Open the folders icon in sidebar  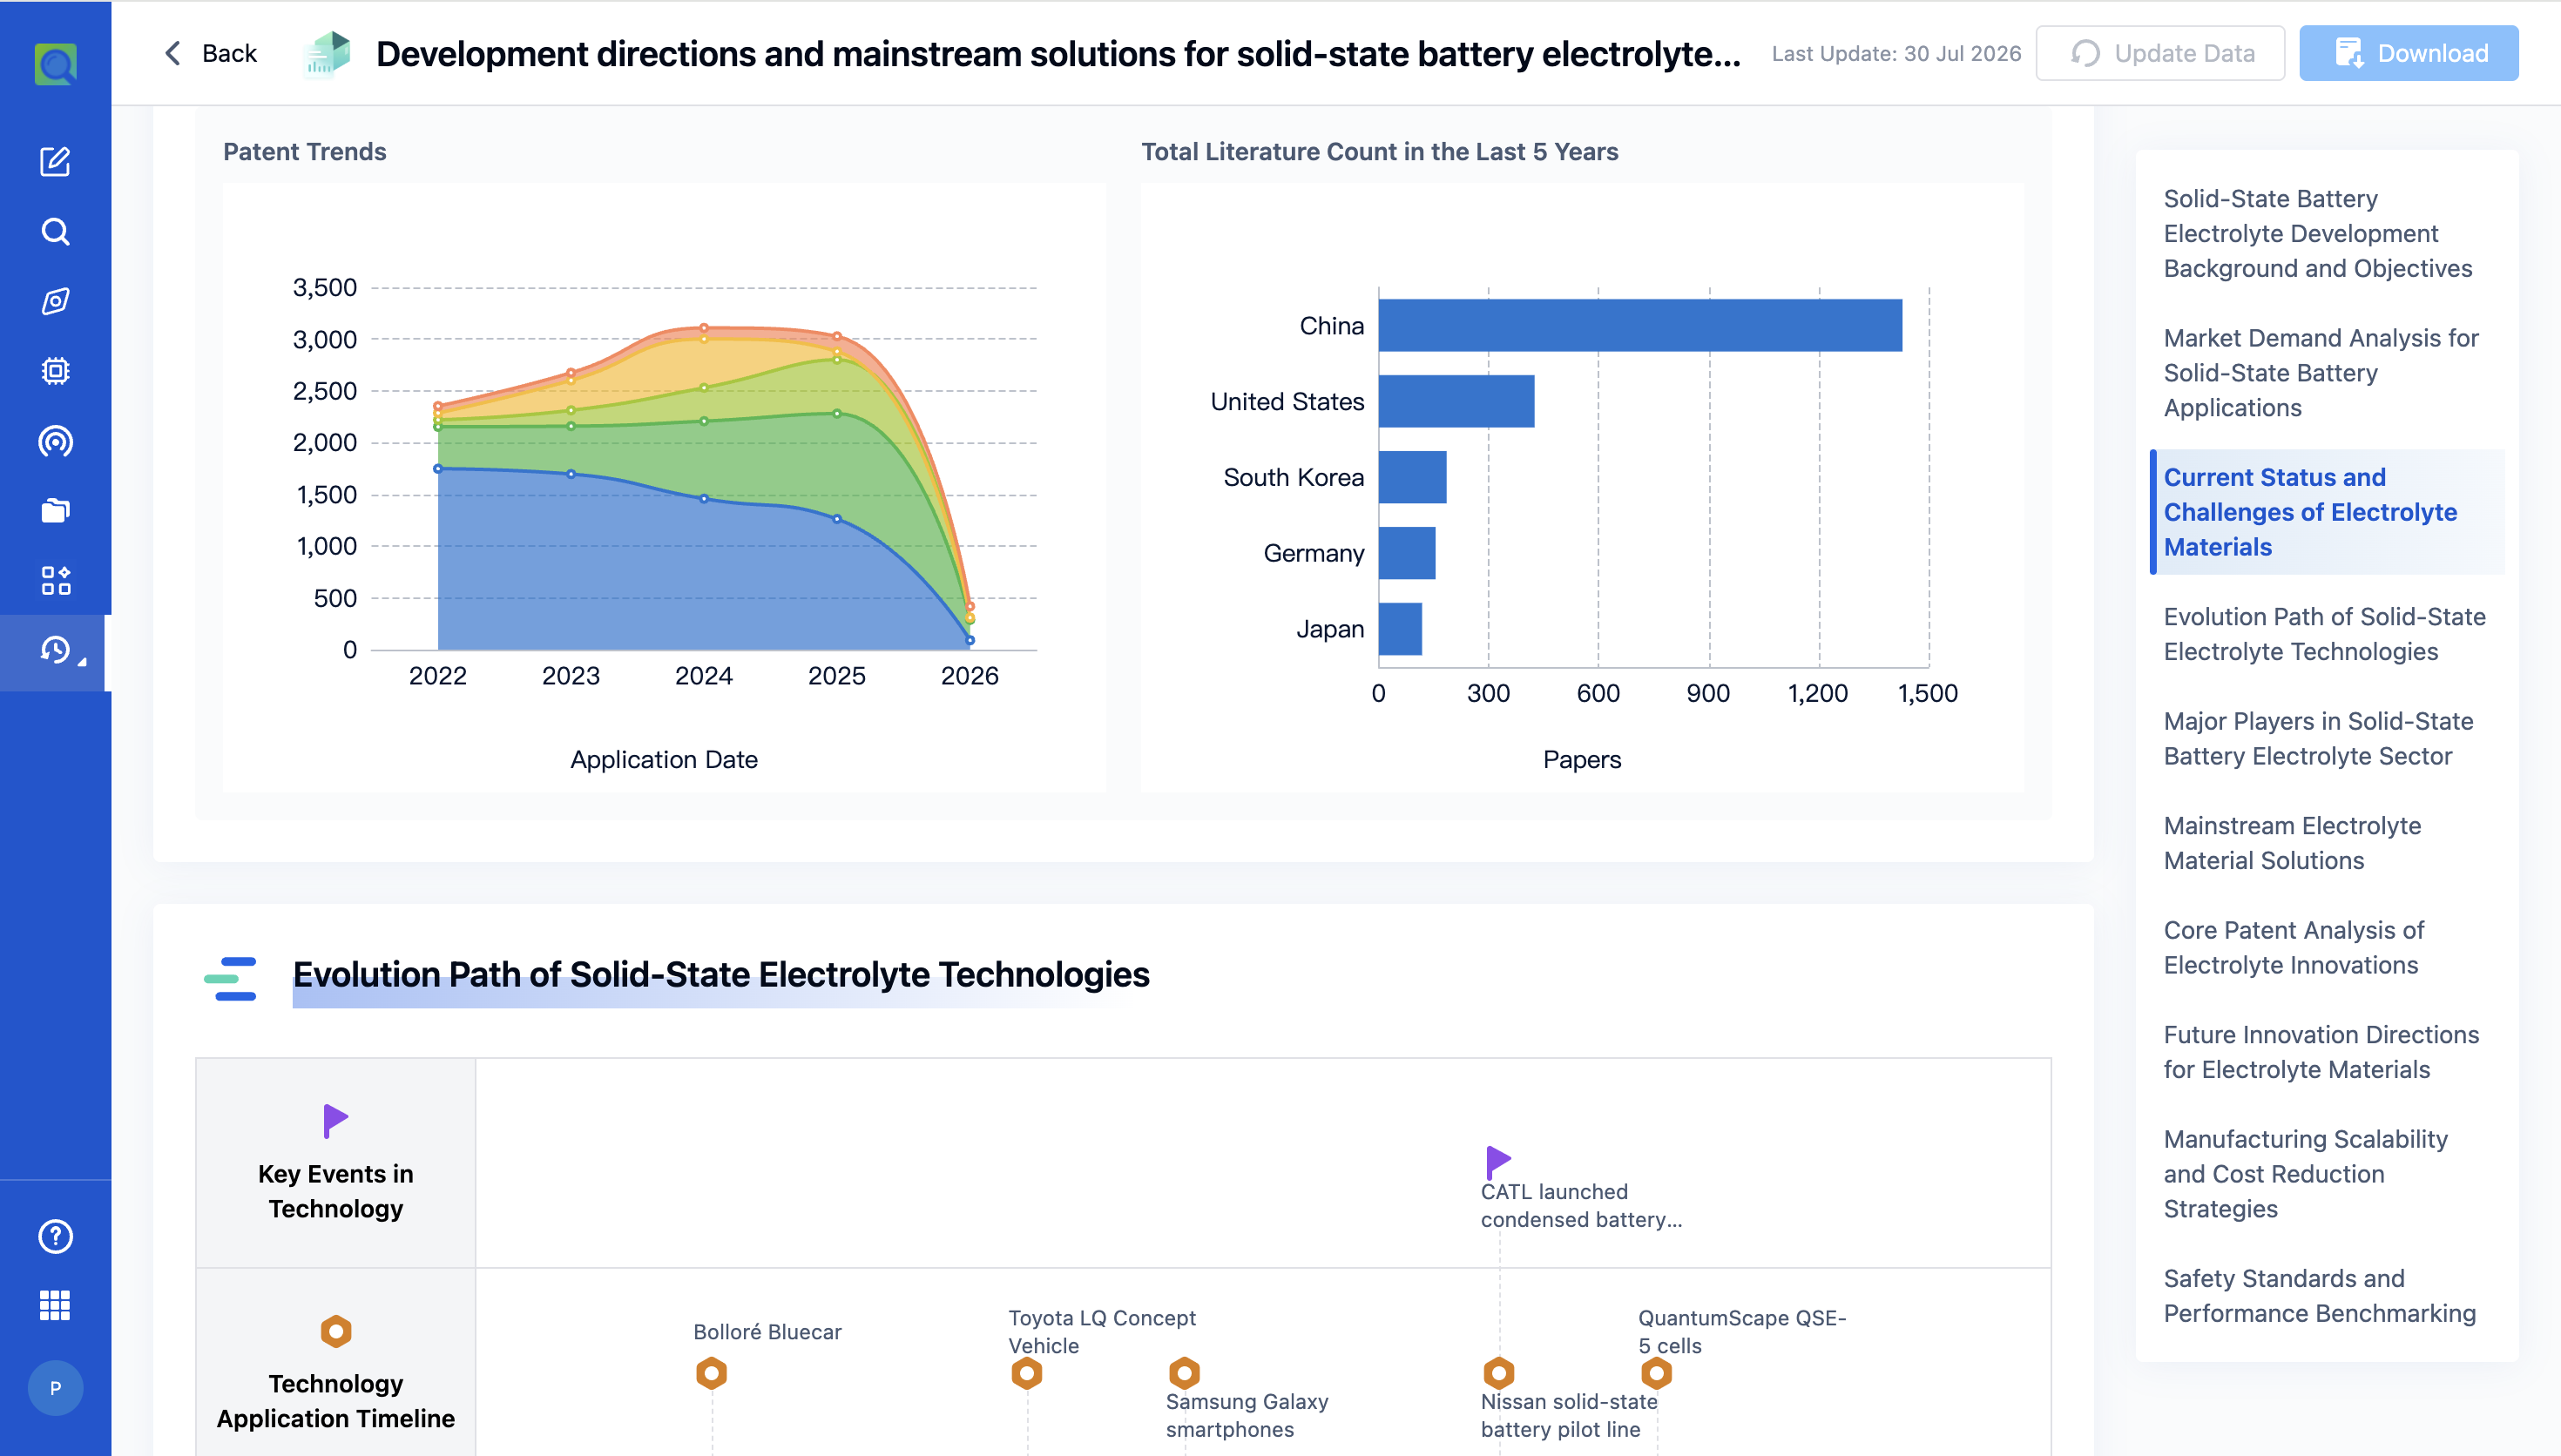click(x=55, y=511)
